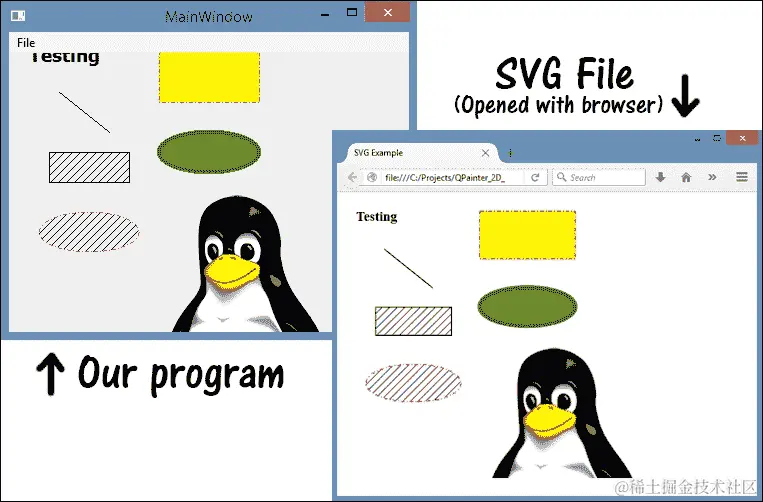Restore the browser window size

tap(717, 138)
